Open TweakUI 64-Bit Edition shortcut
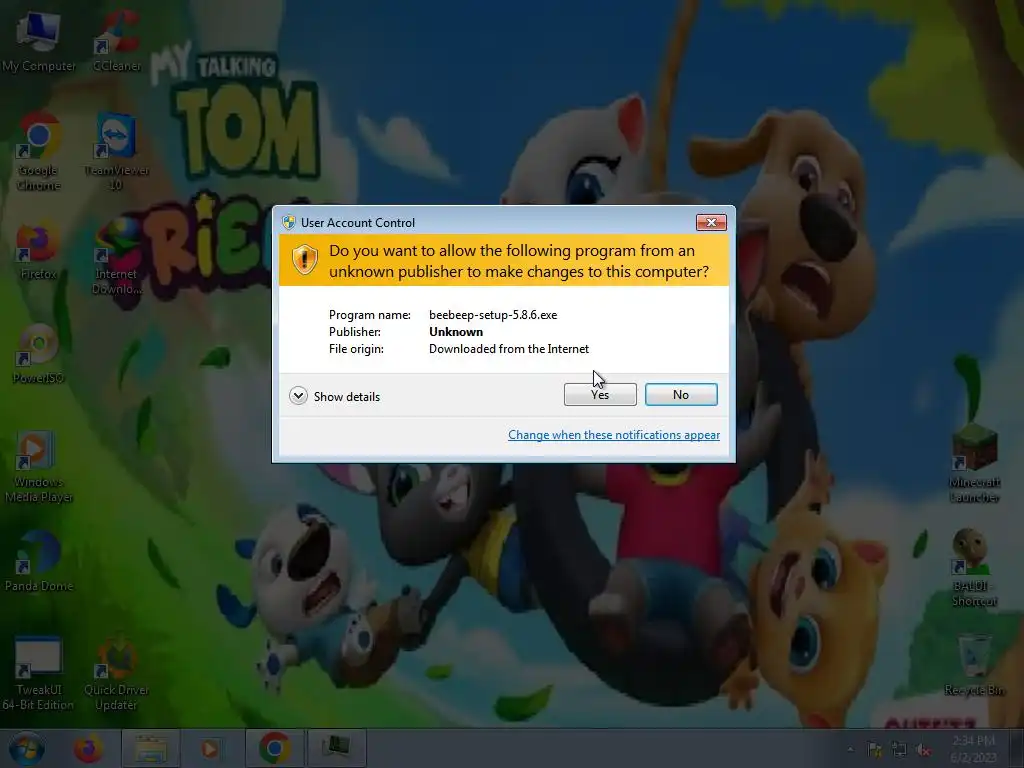 39,674
